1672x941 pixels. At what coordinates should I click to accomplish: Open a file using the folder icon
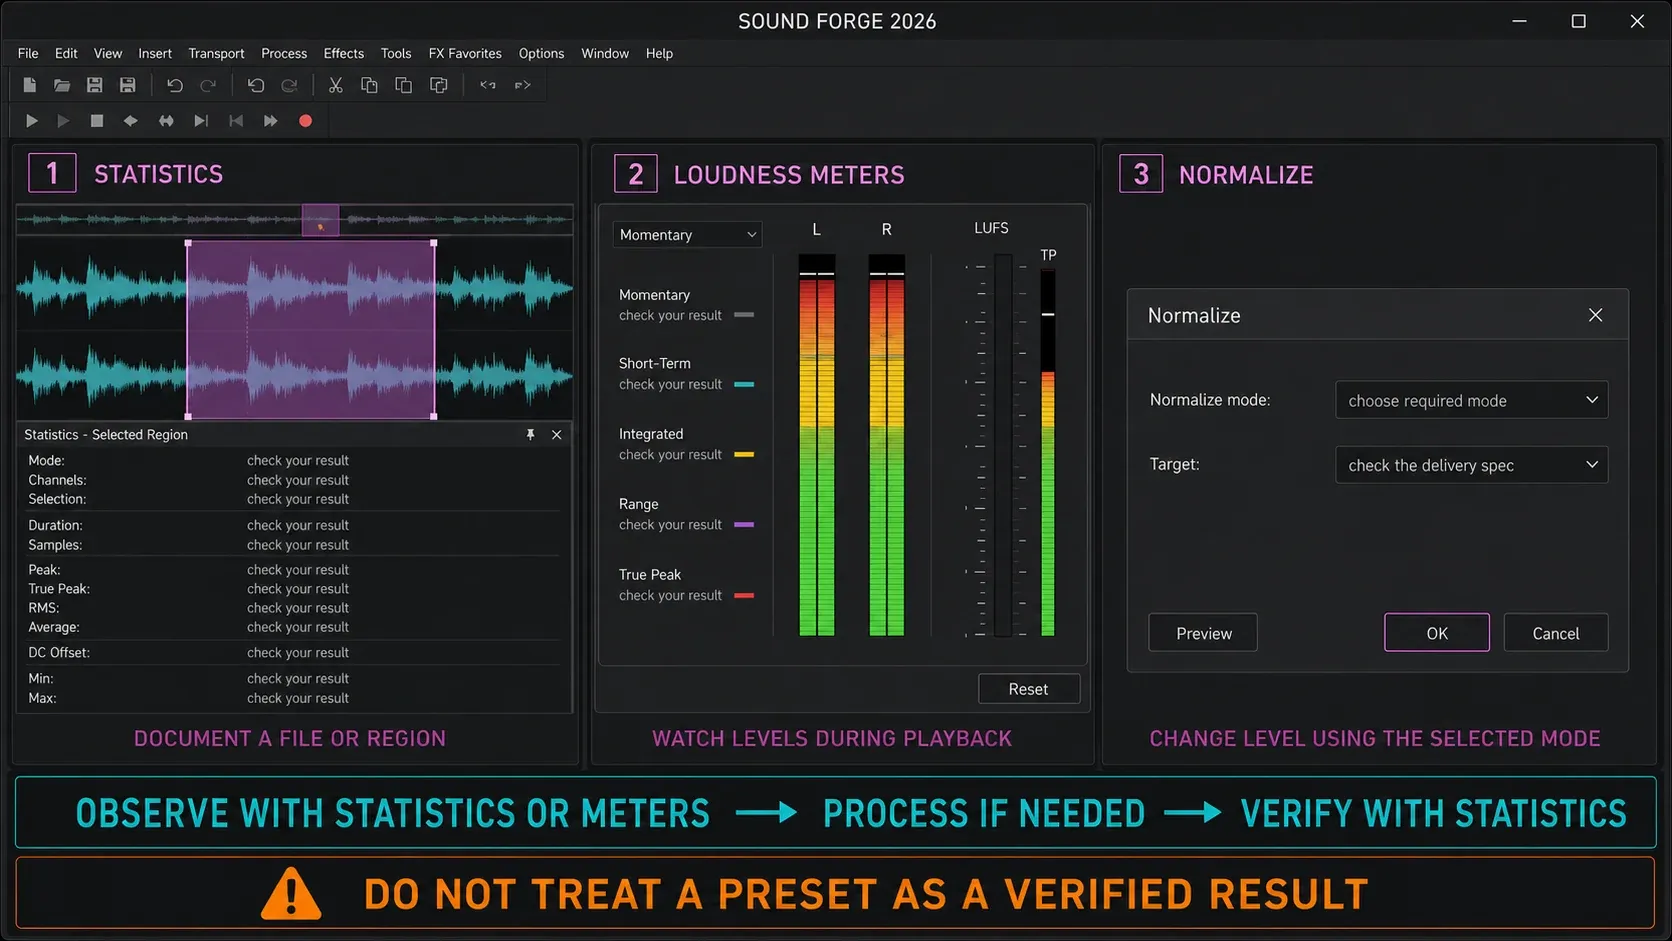coord(62,85)
